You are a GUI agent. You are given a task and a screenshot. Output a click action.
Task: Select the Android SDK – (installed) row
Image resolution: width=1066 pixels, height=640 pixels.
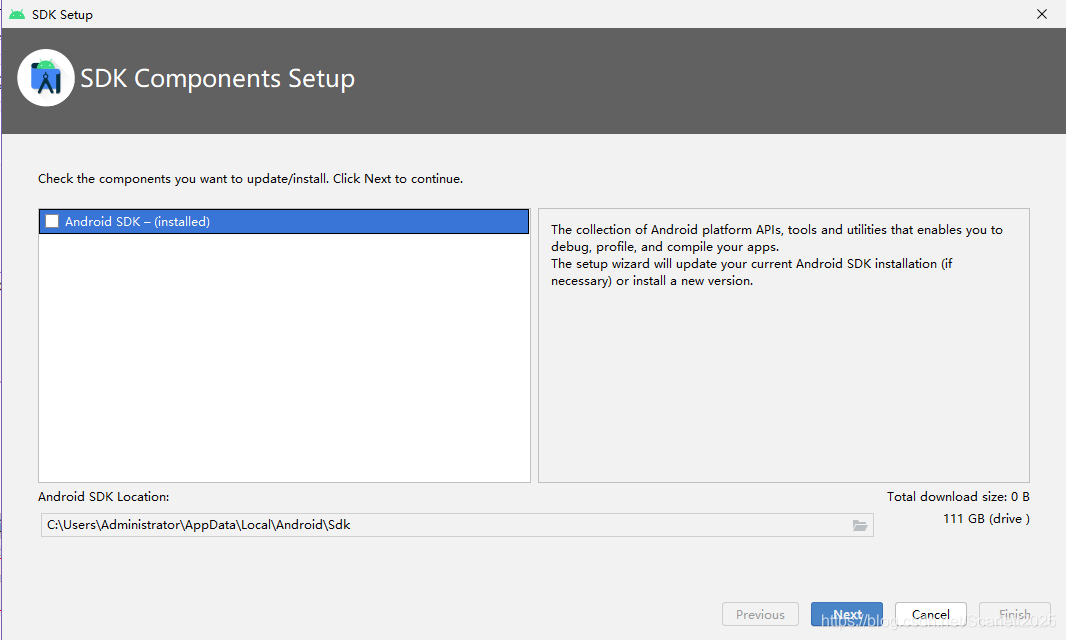283,221
